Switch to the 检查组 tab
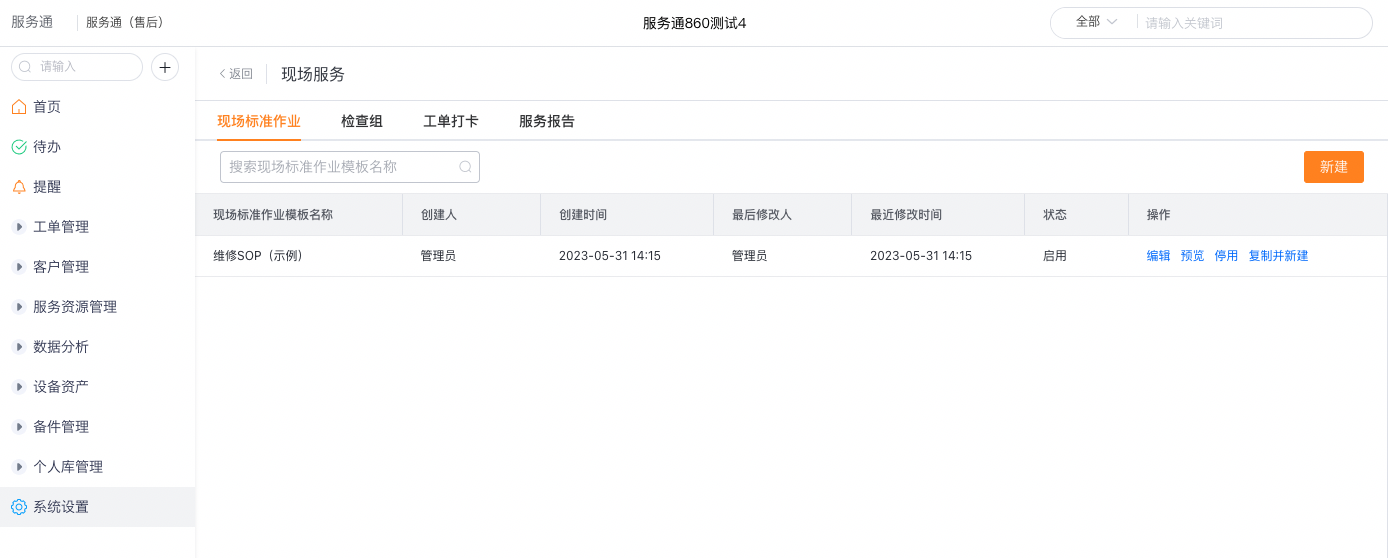The width and height of the screenshot is (1388, 558). pos(362,121)
